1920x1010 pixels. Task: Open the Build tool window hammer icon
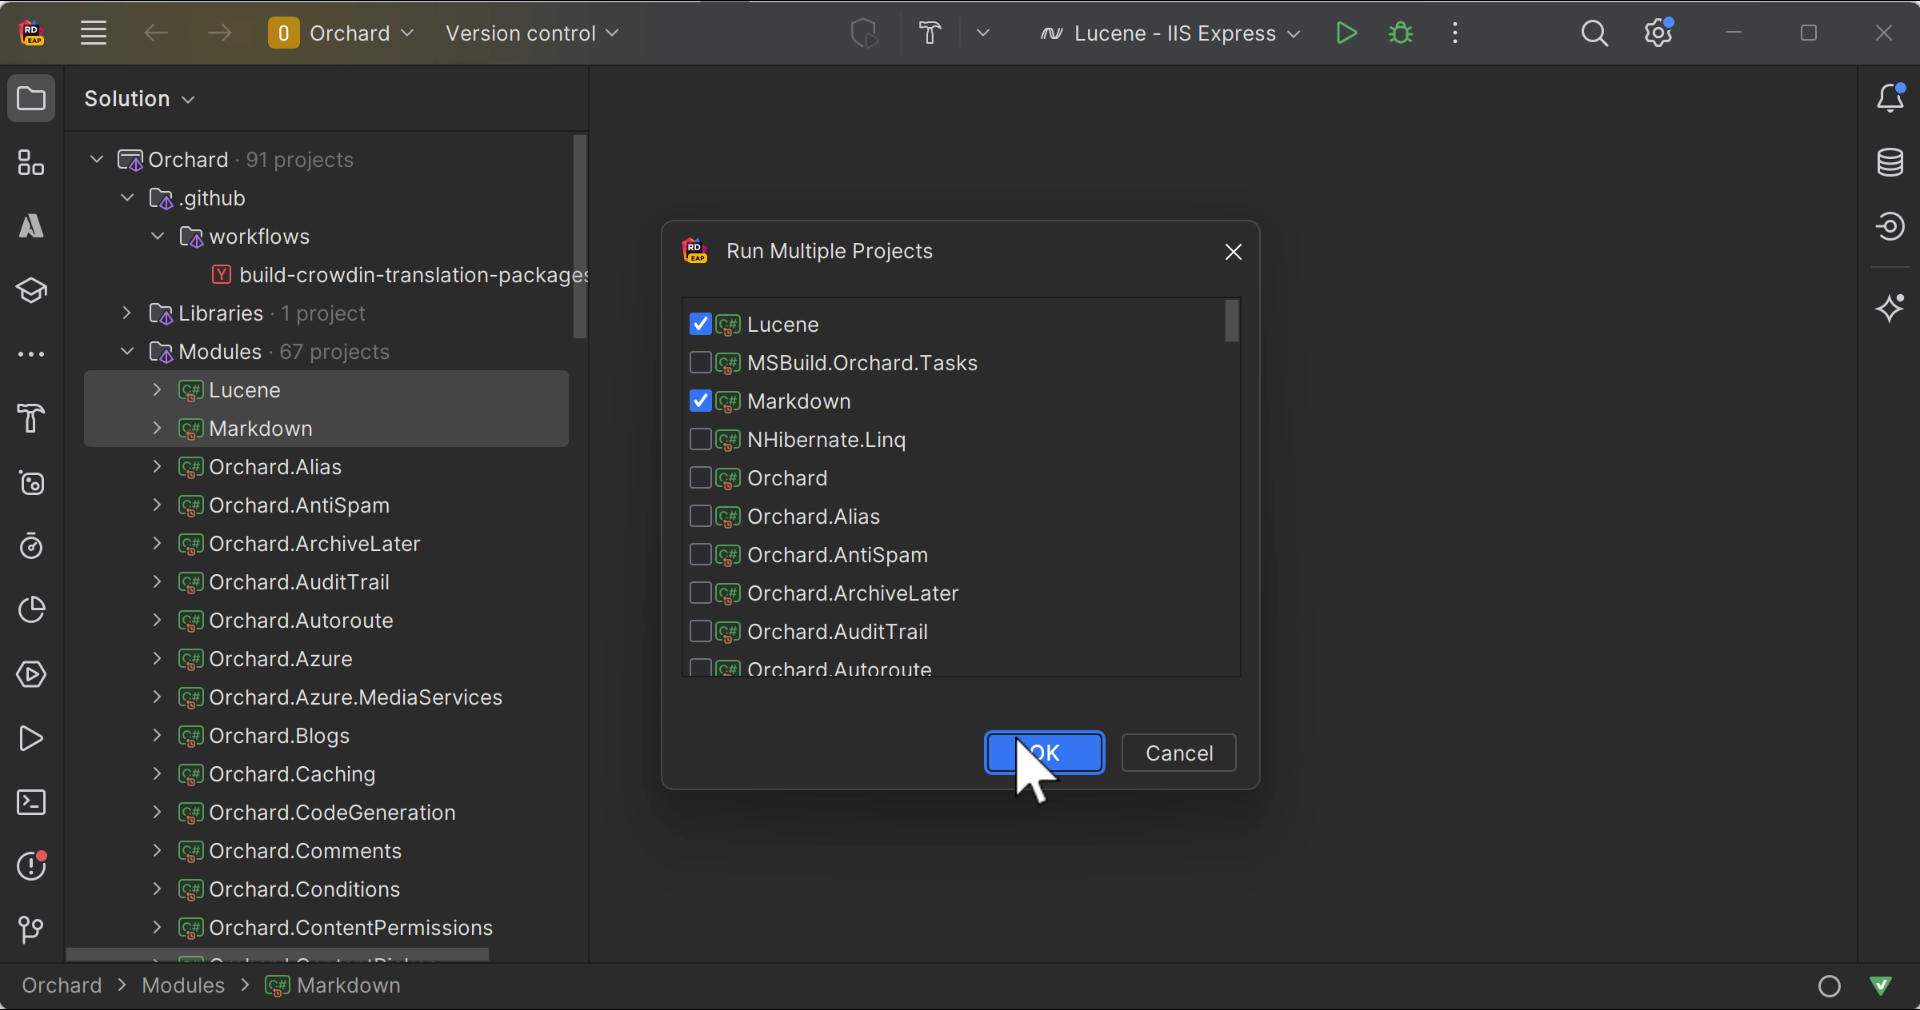tap(30, 419)
